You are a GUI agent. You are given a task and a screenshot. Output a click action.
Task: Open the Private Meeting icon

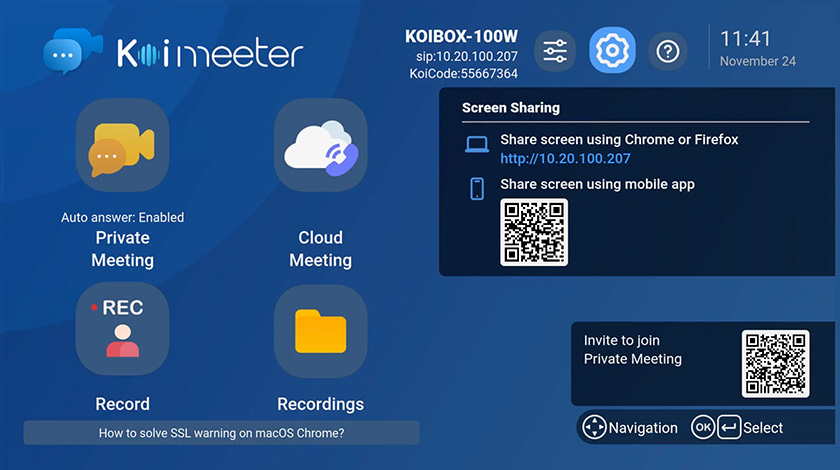[x=122, y=146]
